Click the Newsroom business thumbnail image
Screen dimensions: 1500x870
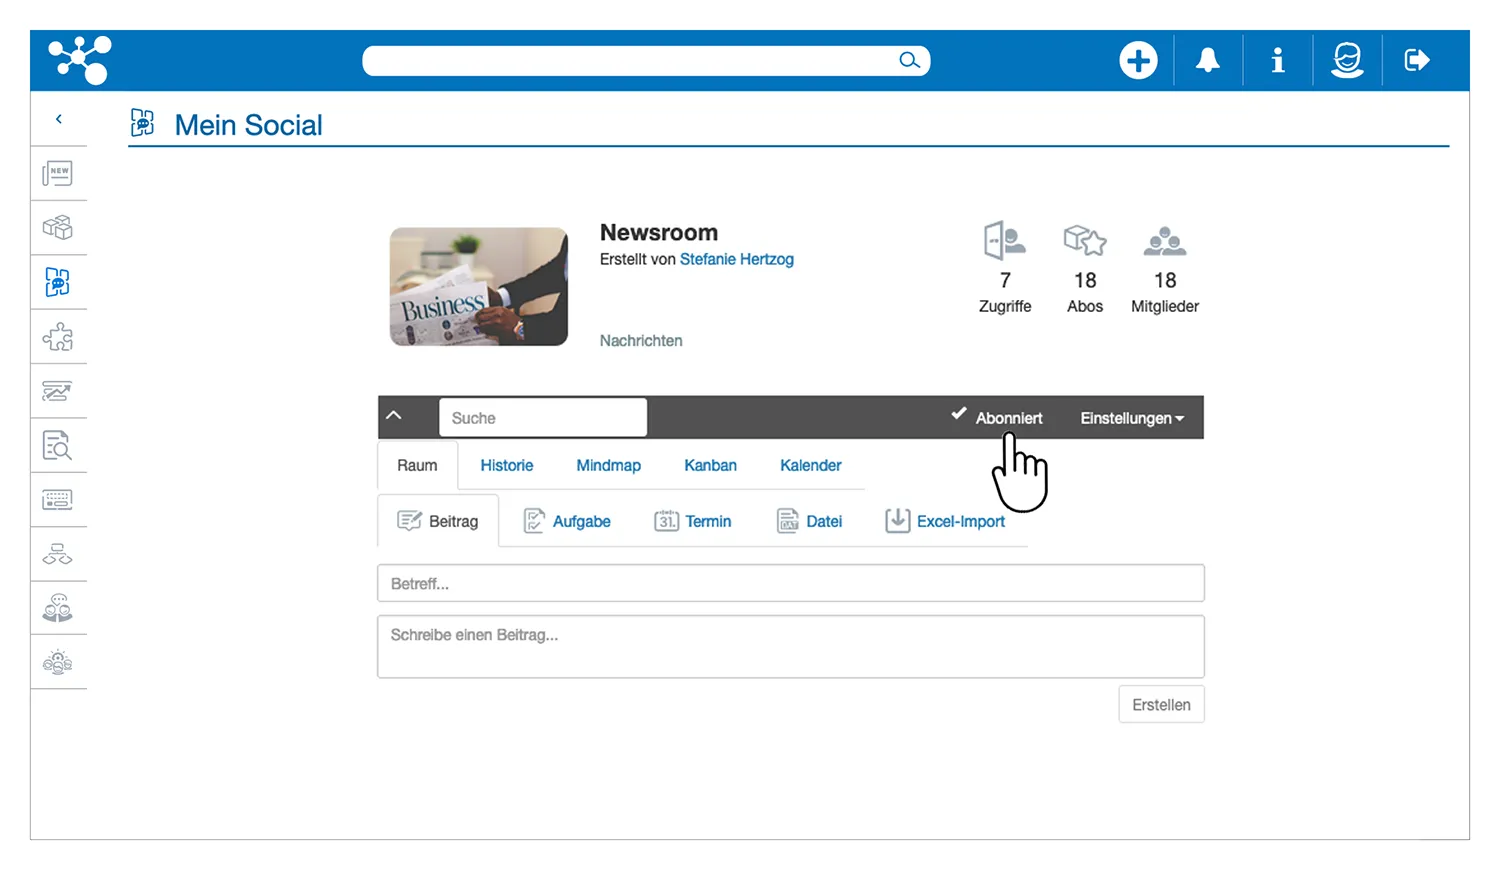tap(479, 287)
